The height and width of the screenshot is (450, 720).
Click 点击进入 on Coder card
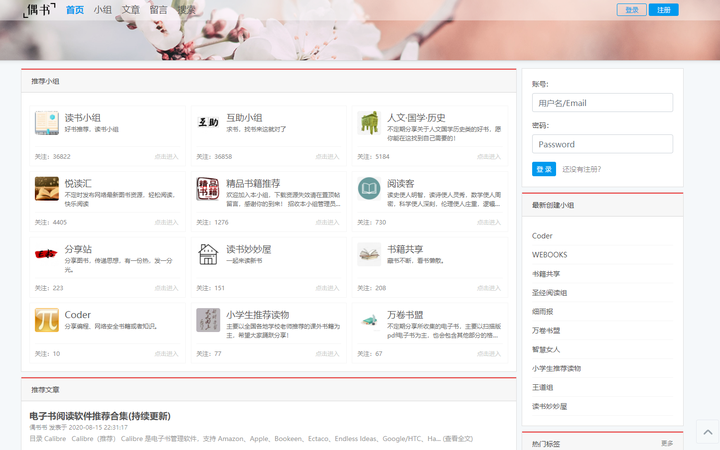pyautogui.click(x=166, y=354)
